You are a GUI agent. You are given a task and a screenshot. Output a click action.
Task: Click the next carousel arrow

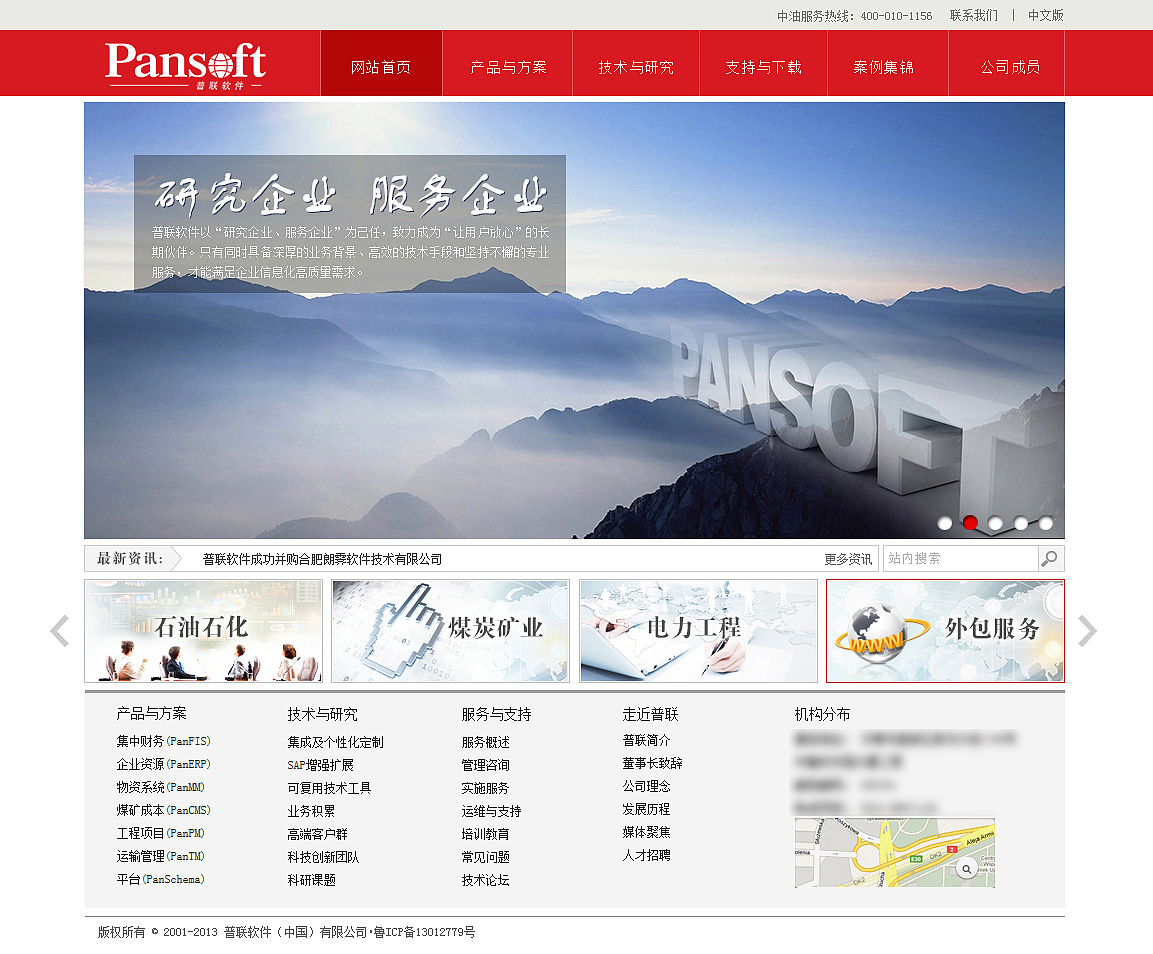click(x=1088, y=630)
